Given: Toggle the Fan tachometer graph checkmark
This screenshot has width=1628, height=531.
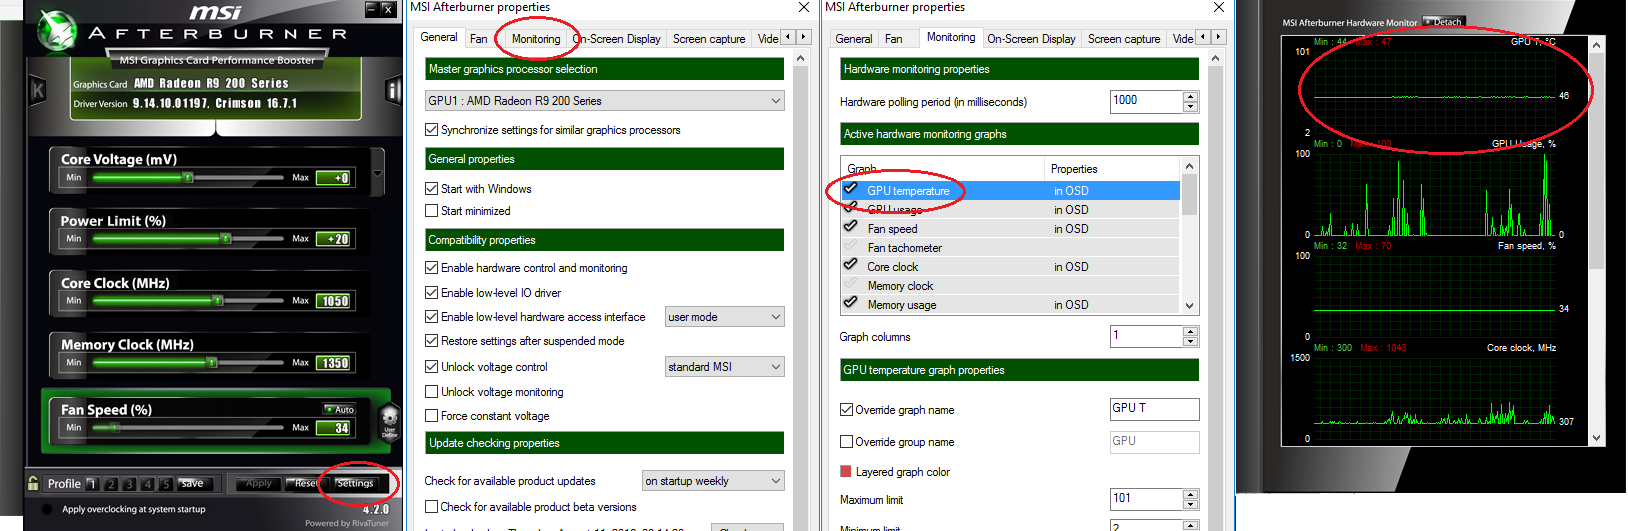Looking at the screenshot, I should coord(851,246).
